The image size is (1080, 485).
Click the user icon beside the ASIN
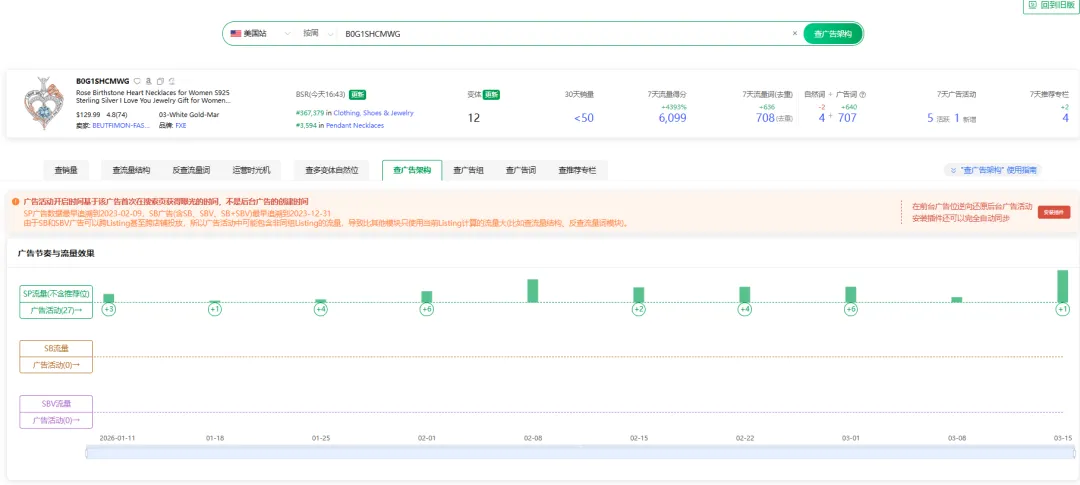tap(149, 81)
